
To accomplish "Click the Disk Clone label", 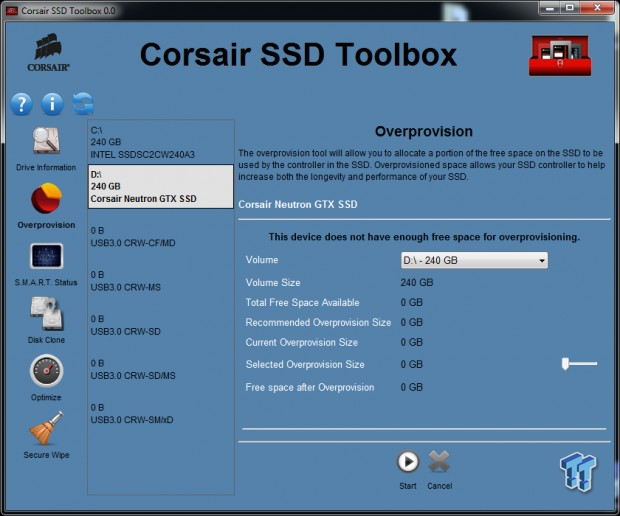I will point(46,340).
